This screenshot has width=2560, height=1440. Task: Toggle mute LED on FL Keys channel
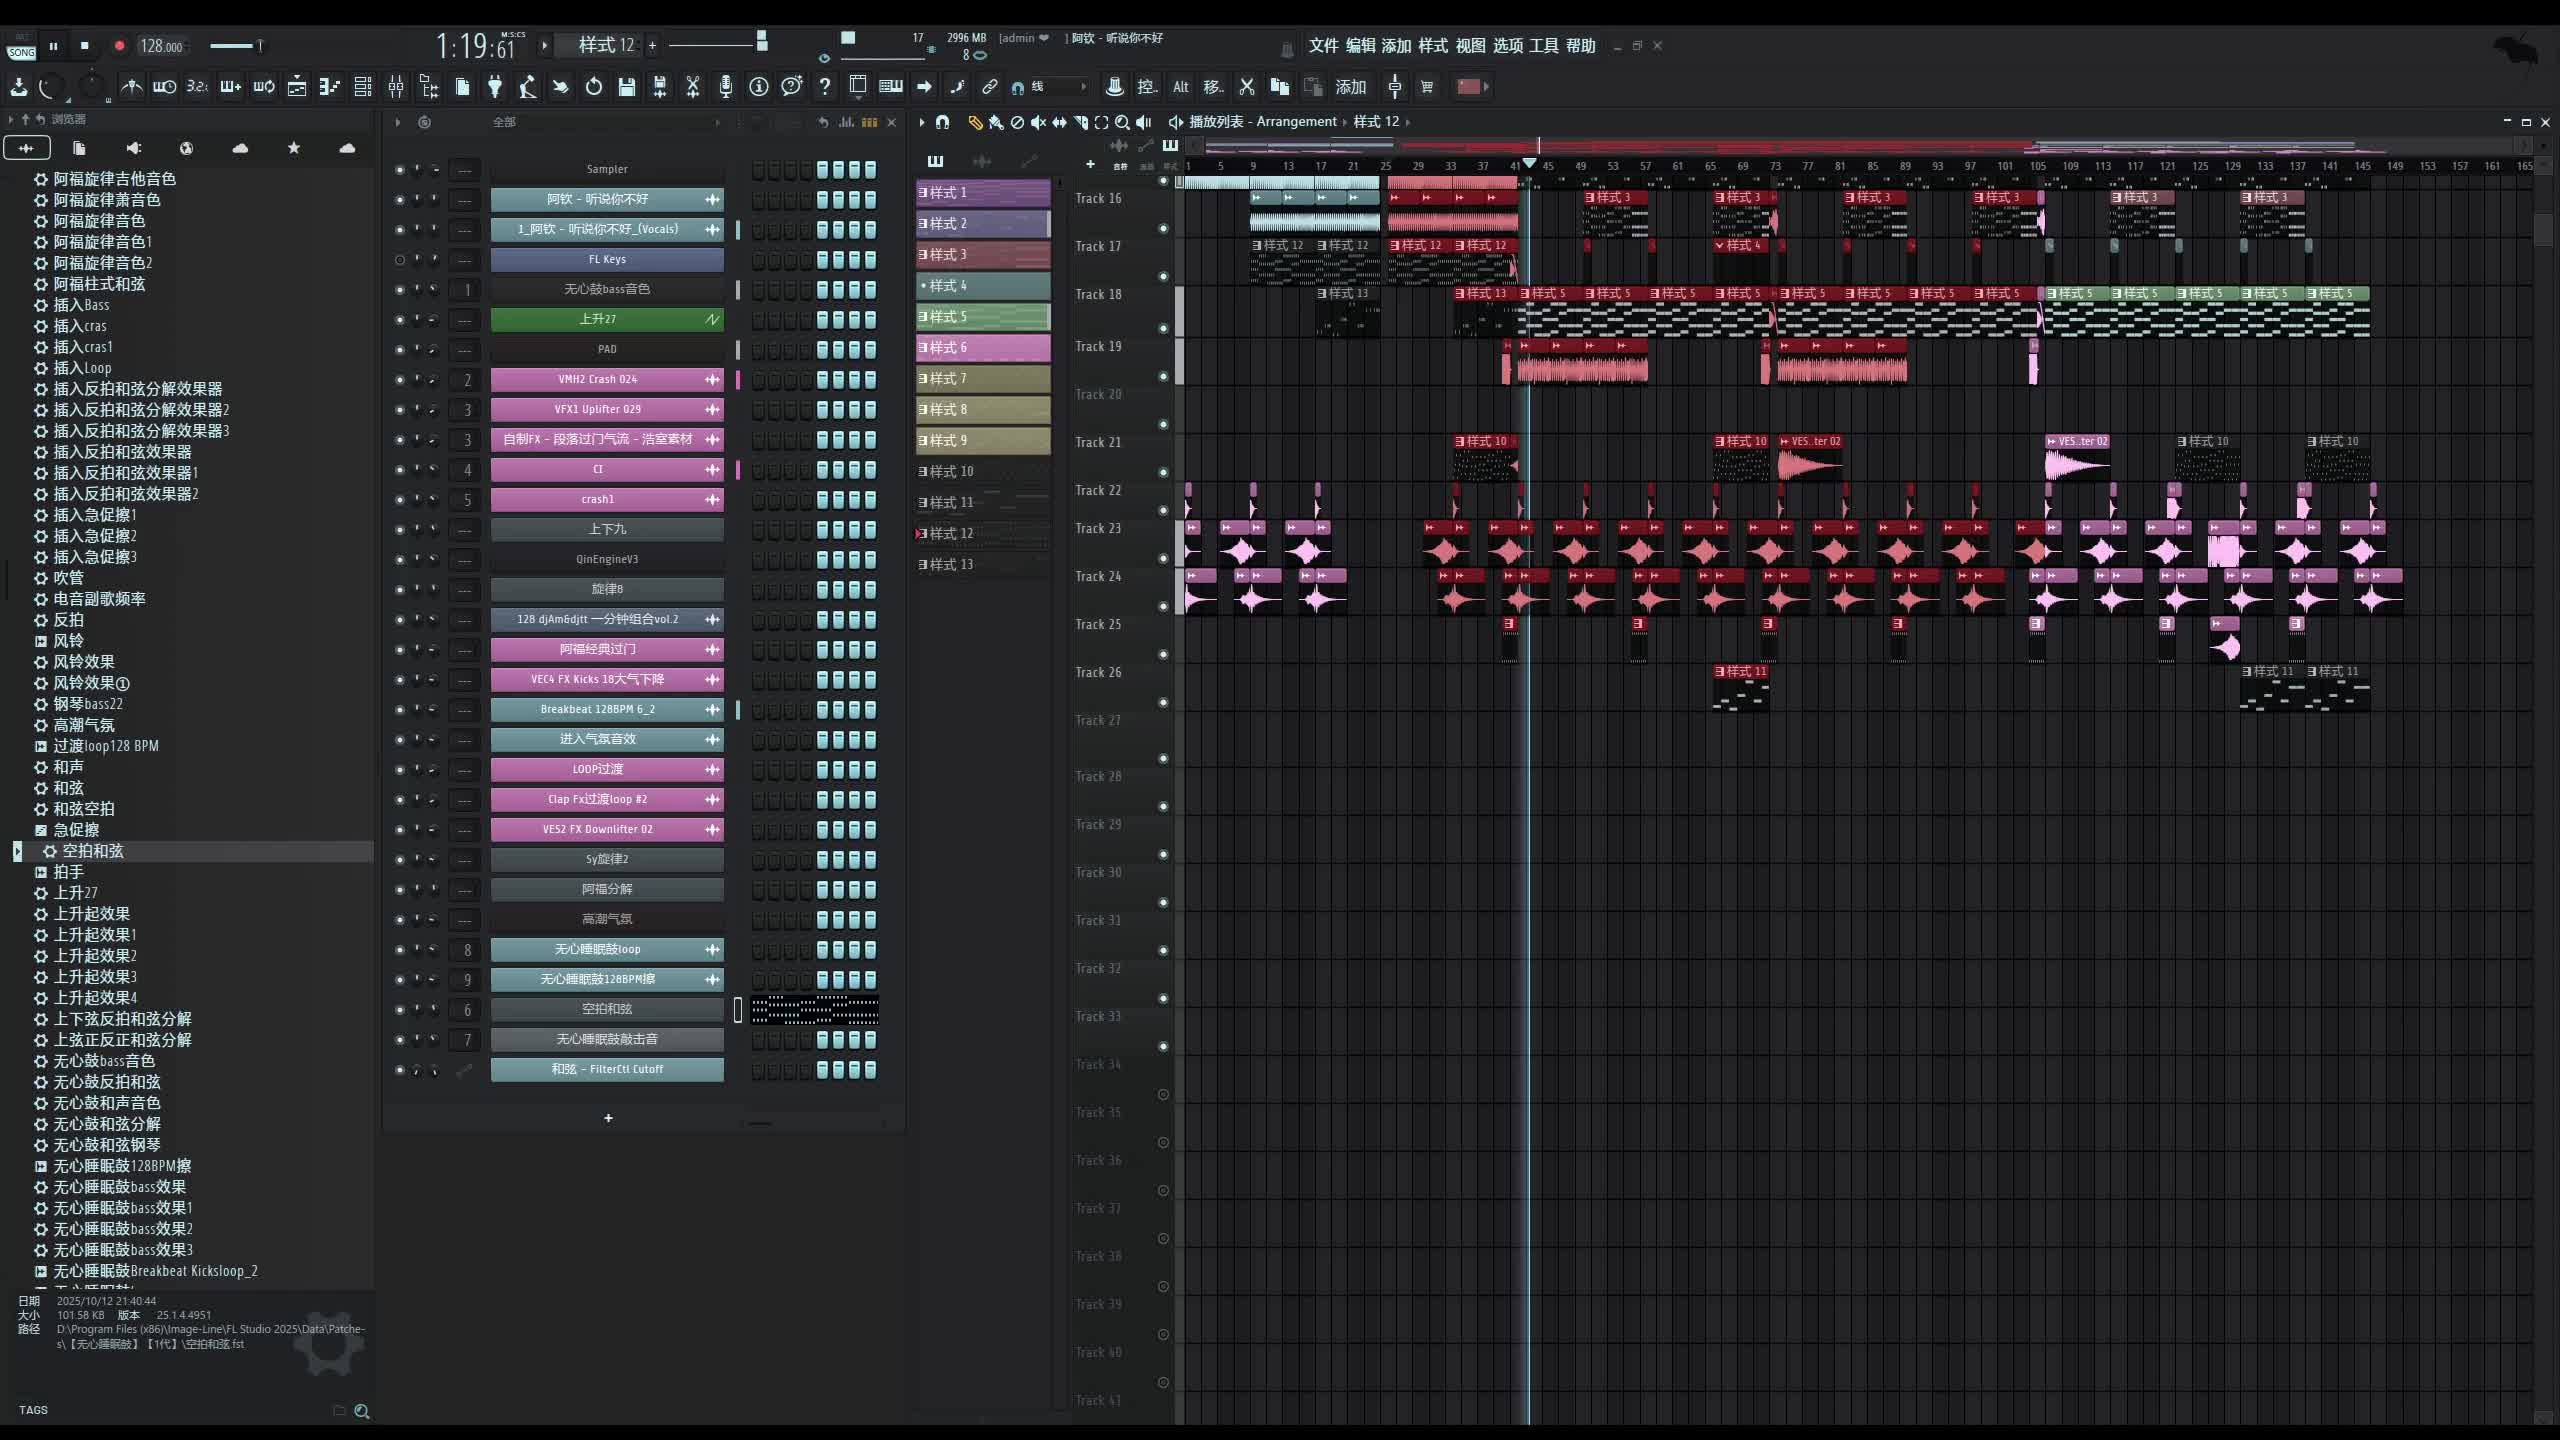coord(399,260)
